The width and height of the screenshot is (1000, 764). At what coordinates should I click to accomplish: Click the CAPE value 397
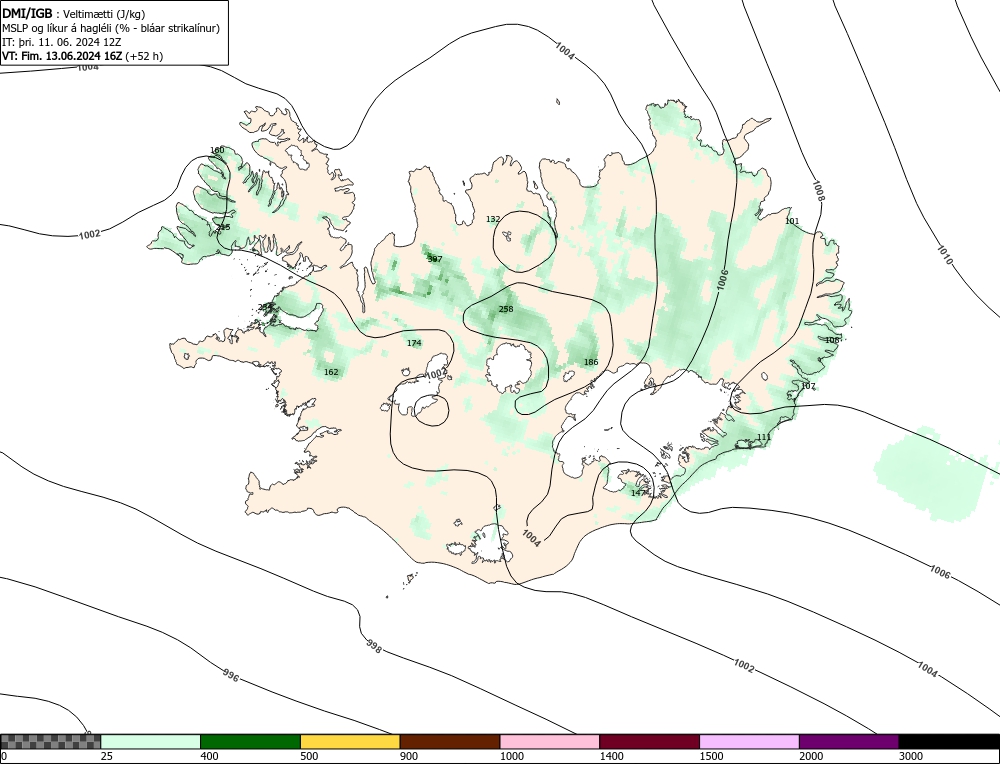tap(434, 259)
